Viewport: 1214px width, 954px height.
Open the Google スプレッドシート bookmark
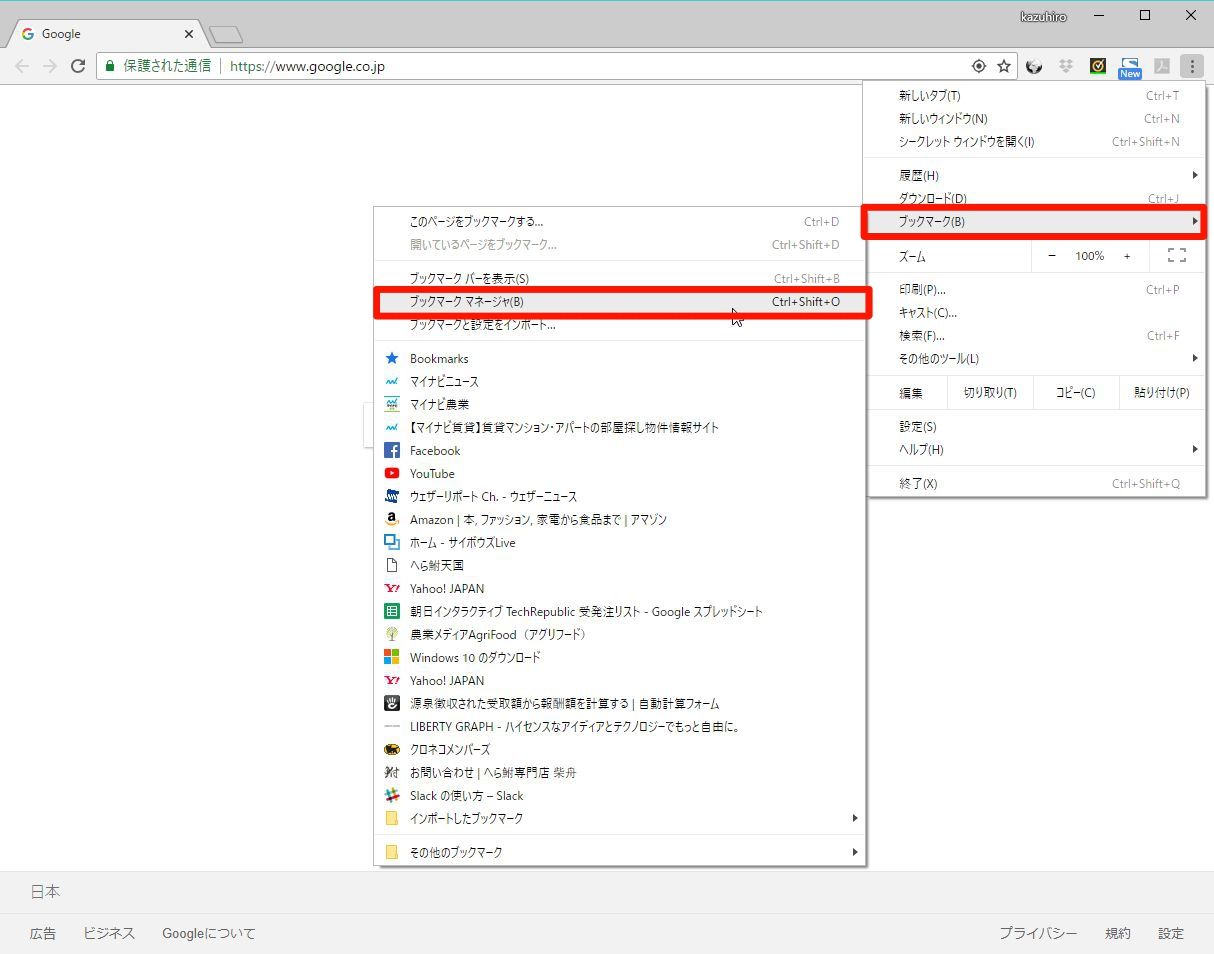coord(620,611)
